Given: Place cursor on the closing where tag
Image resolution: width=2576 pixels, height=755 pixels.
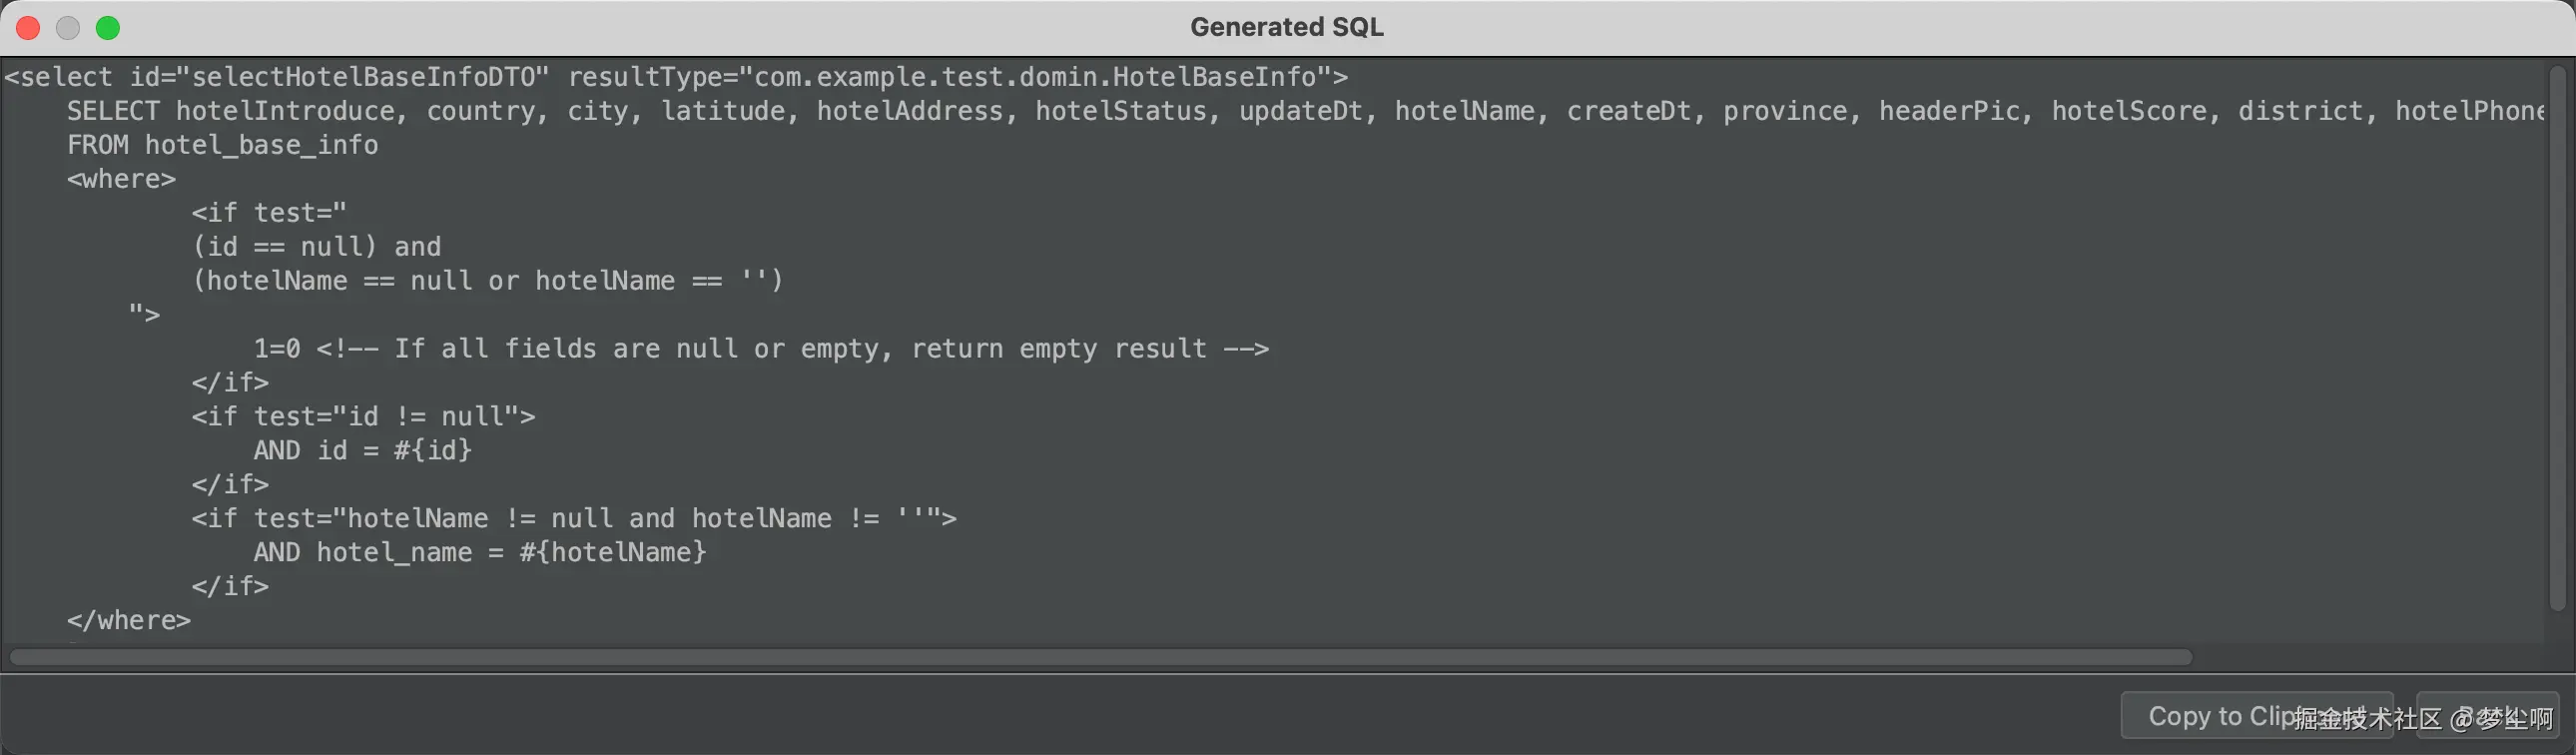Looking at the screenshot, I should coord(128,620).
